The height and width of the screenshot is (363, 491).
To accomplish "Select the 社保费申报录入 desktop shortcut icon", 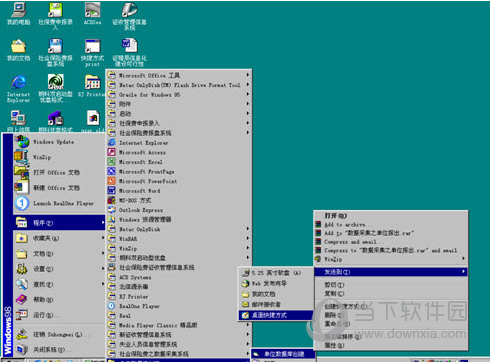I will 55,16.
